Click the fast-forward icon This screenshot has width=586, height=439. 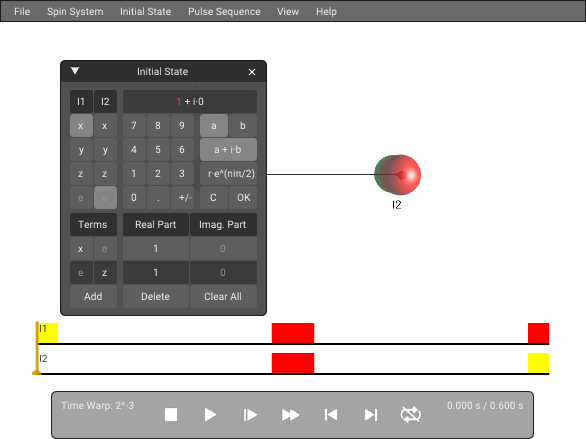pyautogui.click(x=290, y=415)
